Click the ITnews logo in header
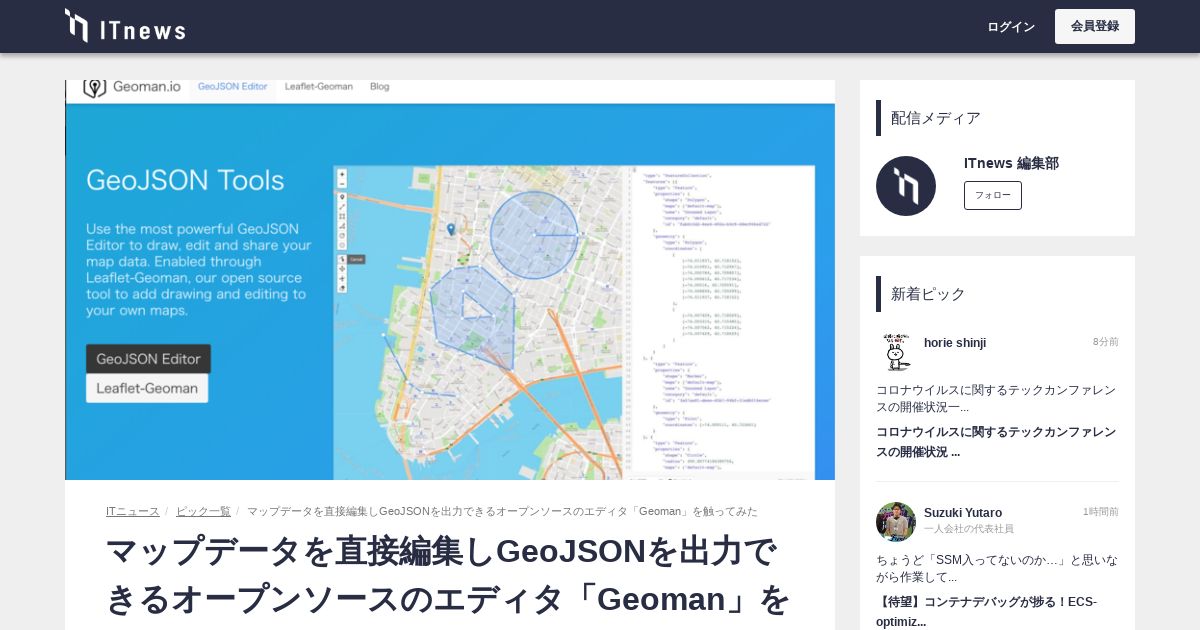This screenshot has height=630, width=1200. tap(125, 26)
